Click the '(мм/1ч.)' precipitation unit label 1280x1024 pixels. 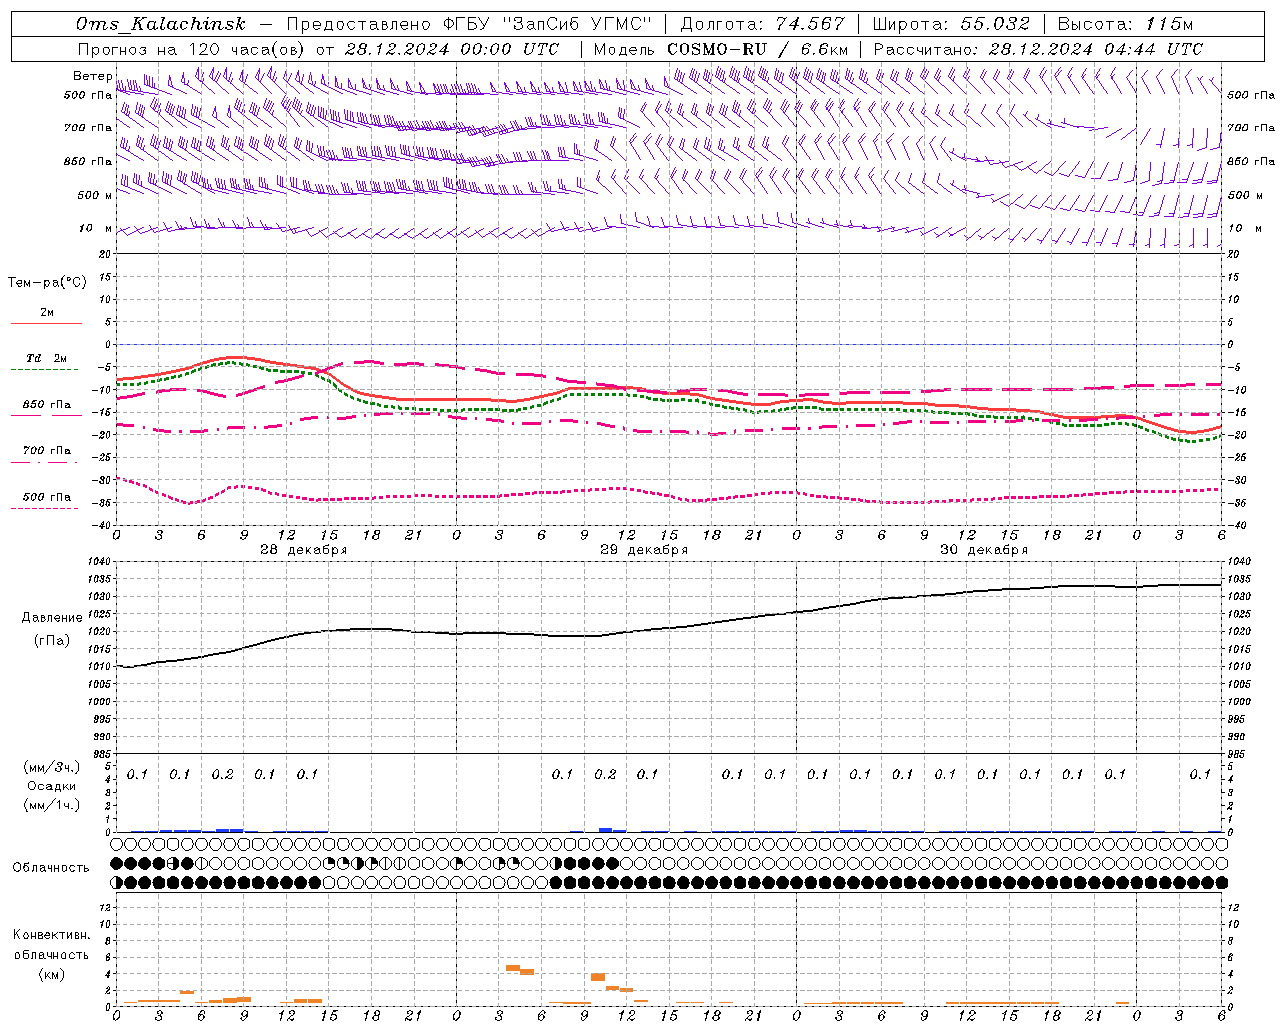(x=52, y=805)
